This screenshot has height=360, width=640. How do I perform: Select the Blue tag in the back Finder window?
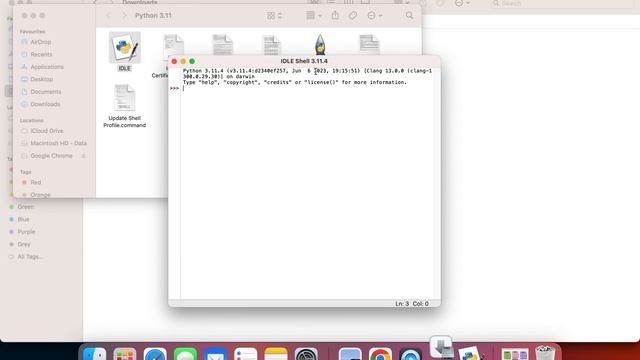23,220
